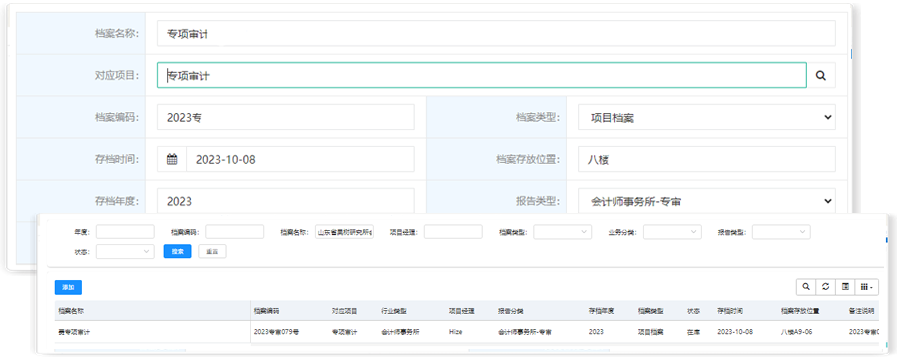
Task: Click the 档案编码 field showing 2023专
Action: coord(285,117)
